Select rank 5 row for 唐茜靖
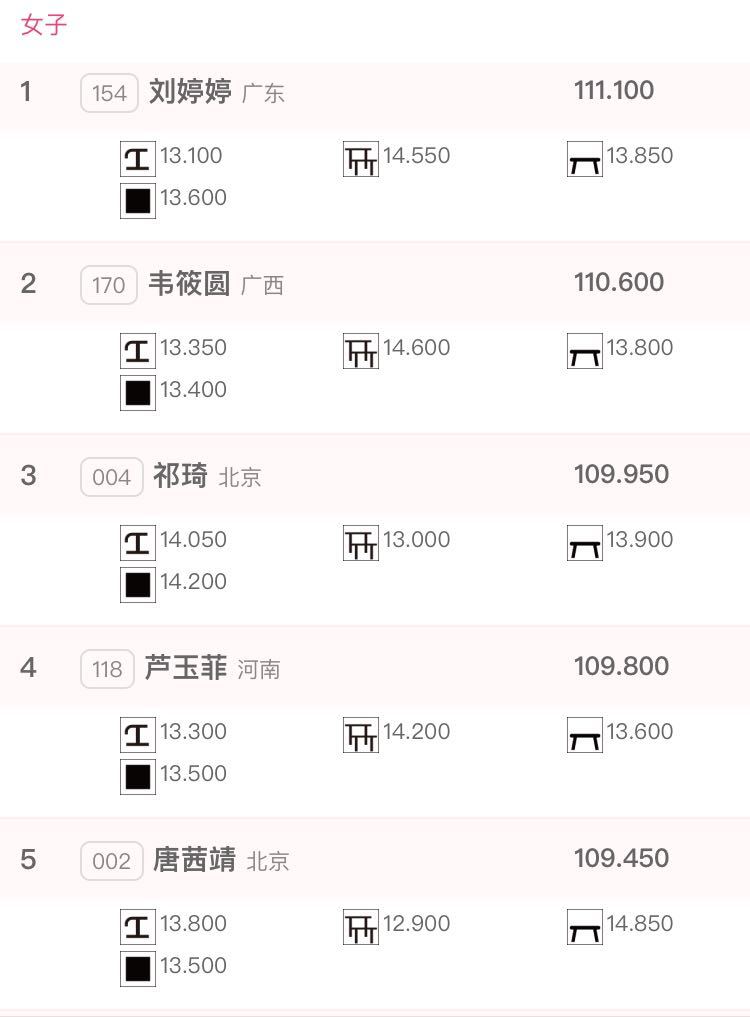 click(375, 859)
